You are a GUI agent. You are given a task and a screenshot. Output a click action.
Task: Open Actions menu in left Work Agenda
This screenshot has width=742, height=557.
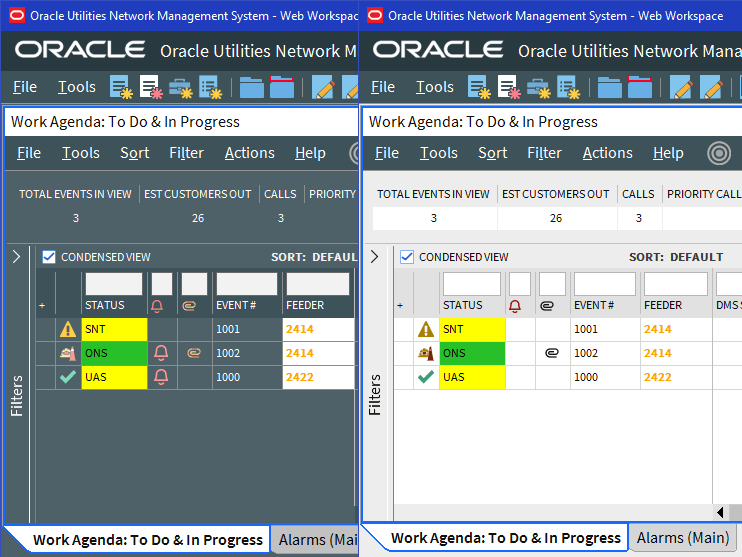[249, 153]
